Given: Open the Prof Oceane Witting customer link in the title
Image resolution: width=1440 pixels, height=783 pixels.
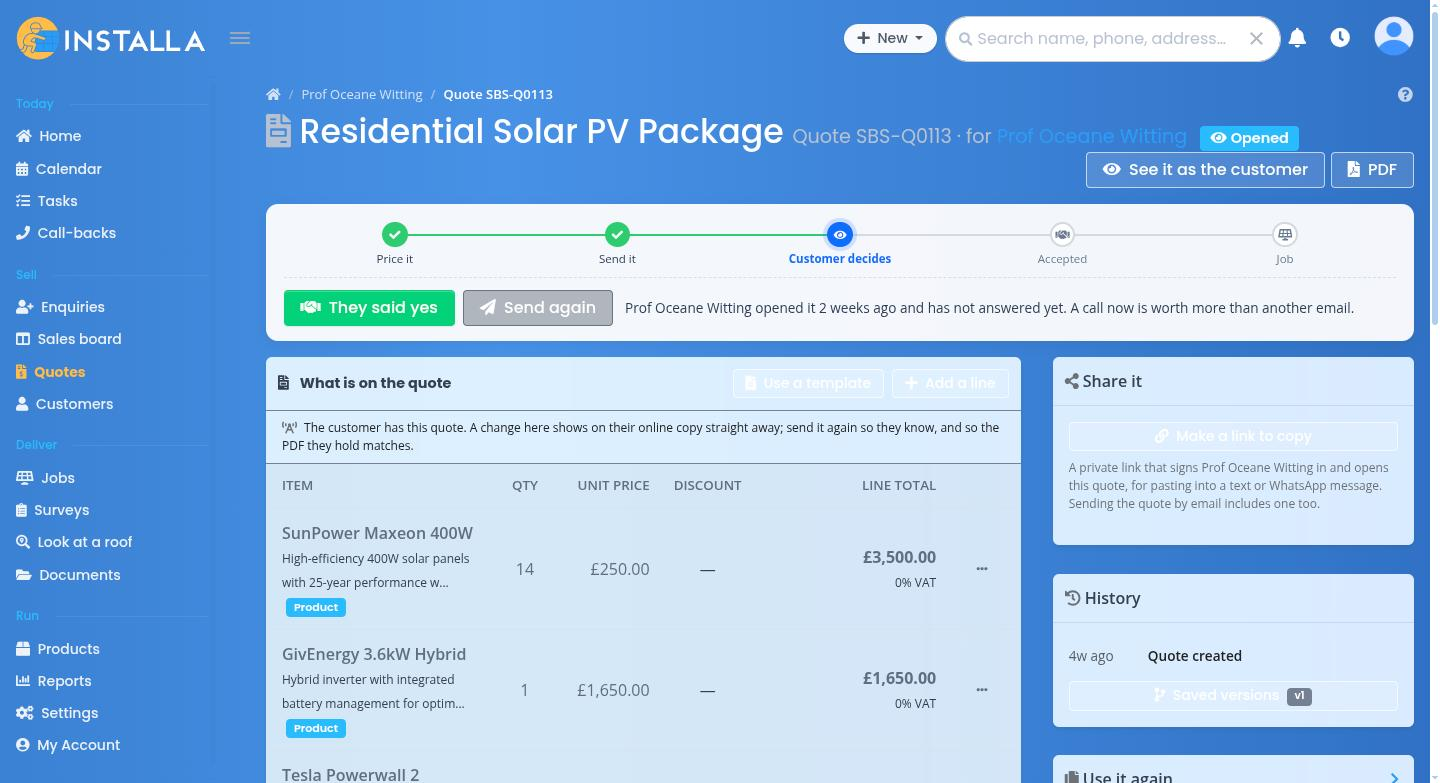Looking at the screenshot, I should pyautogui.click(x=1091, y=136).
